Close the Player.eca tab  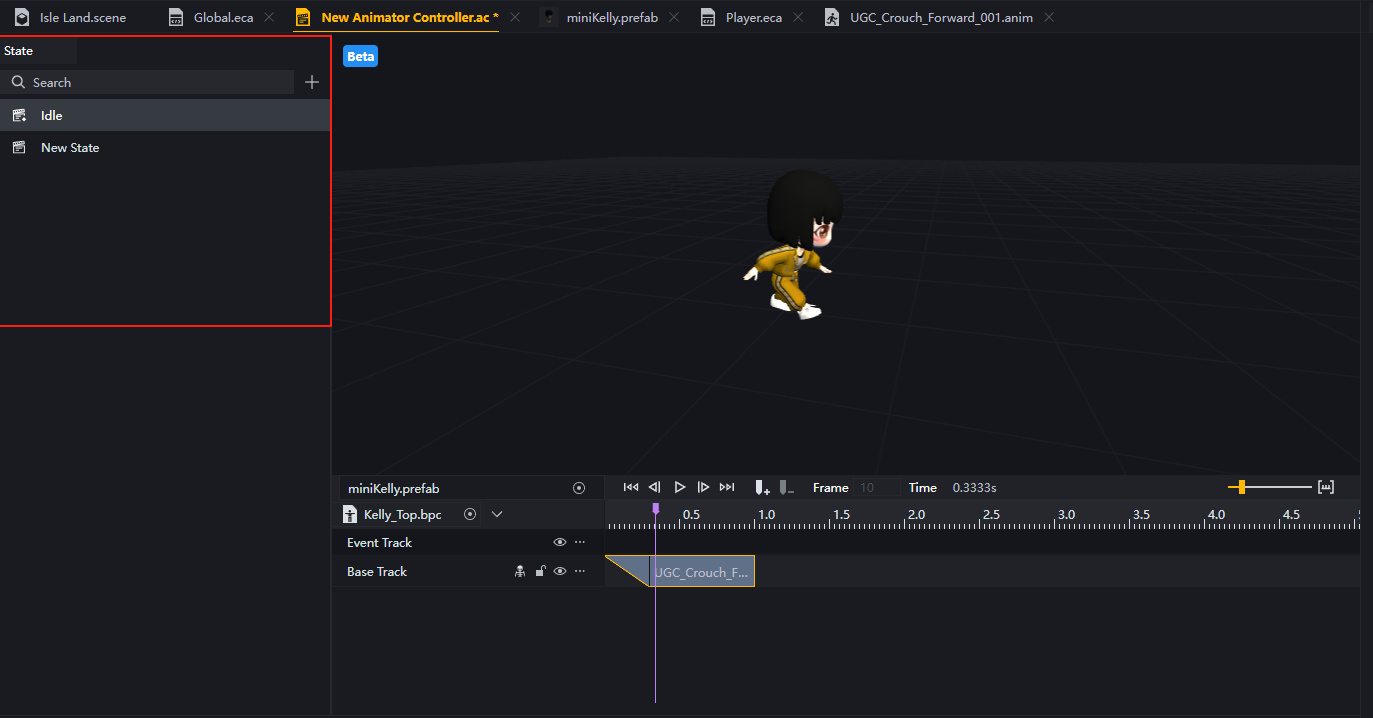click(x=798, y=17)
